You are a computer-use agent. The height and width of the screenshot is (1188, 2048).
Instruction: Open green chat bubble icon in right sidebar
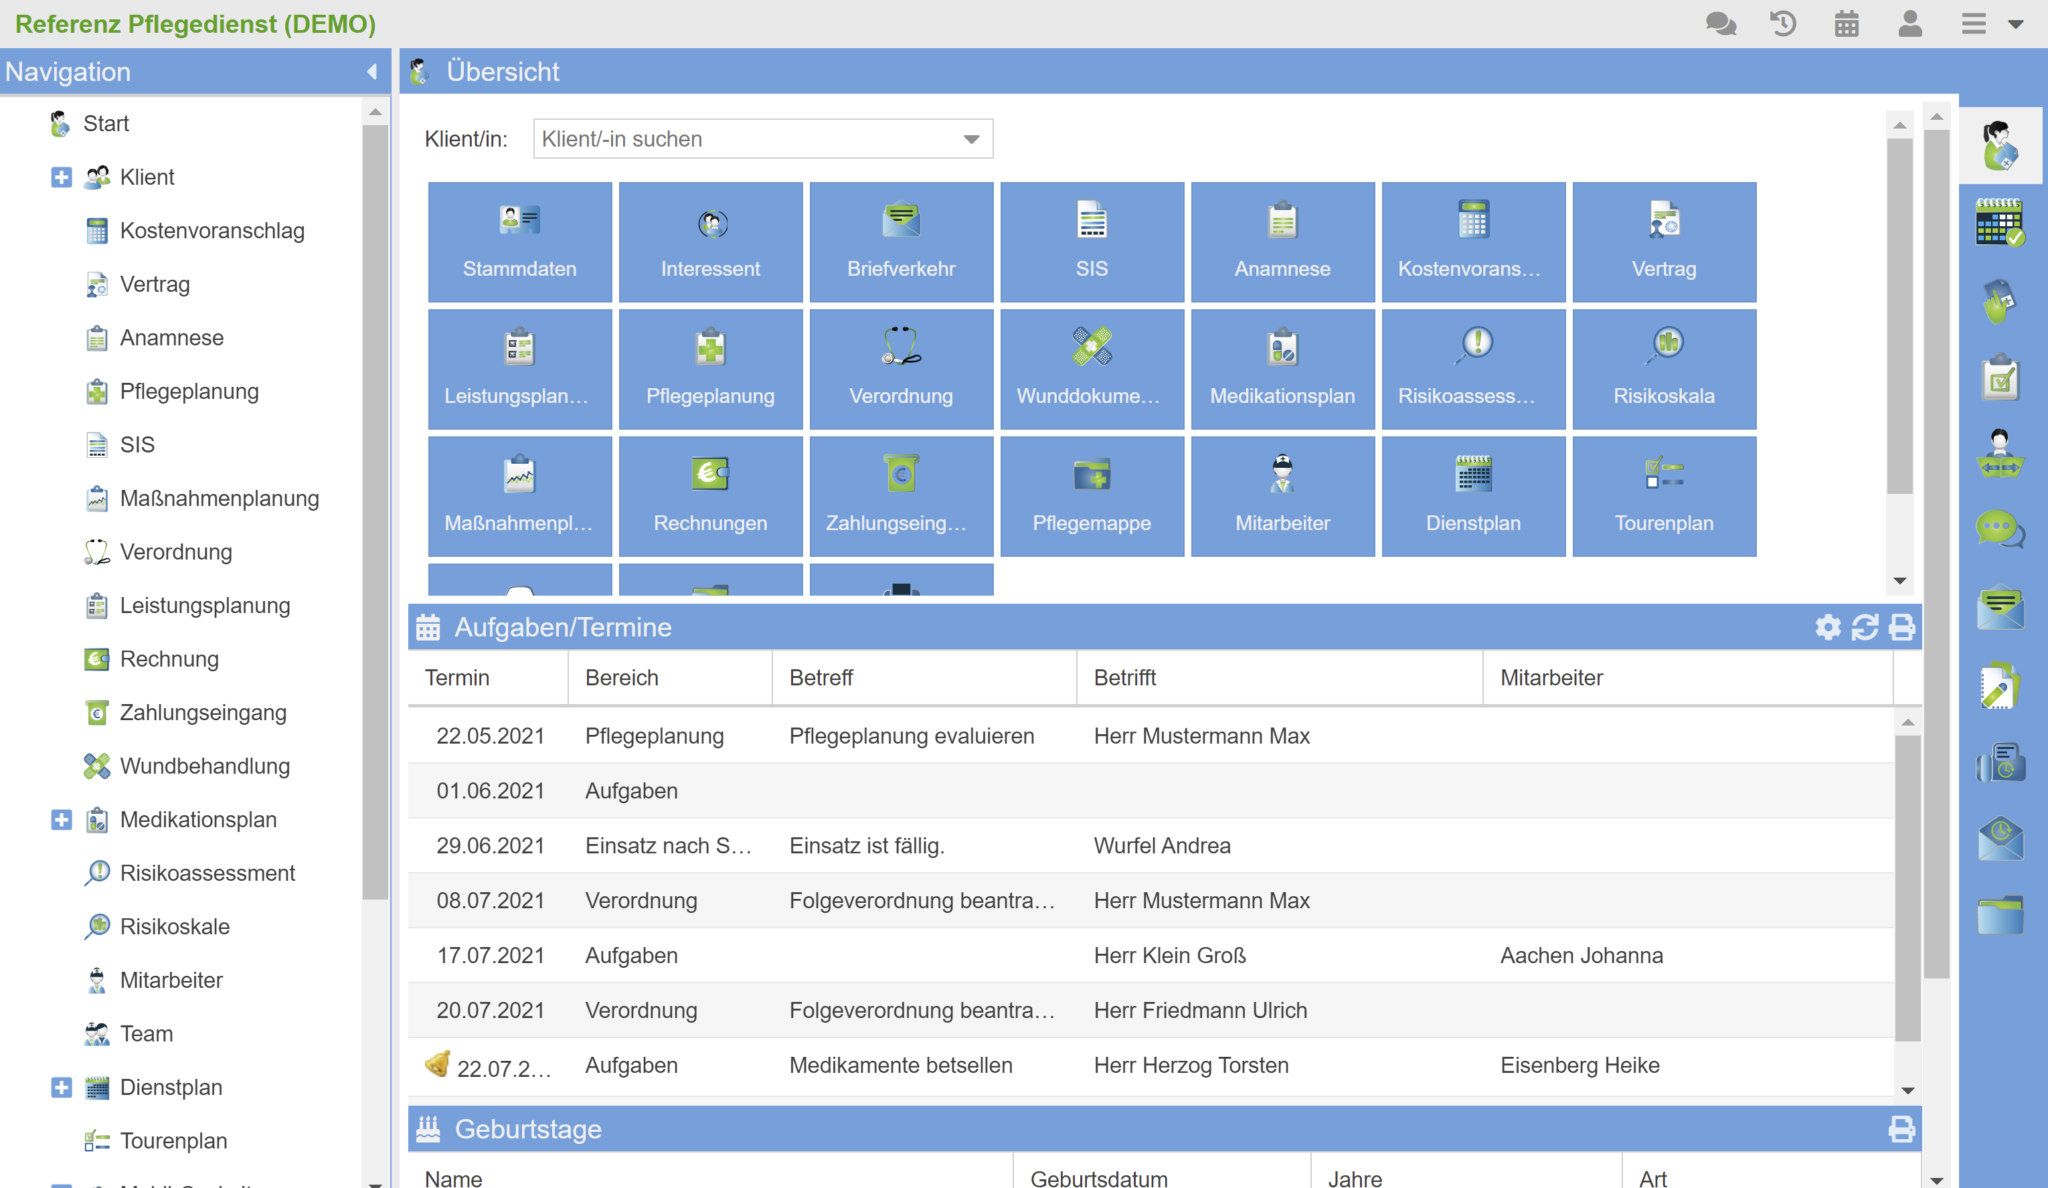click(1999, 528)
